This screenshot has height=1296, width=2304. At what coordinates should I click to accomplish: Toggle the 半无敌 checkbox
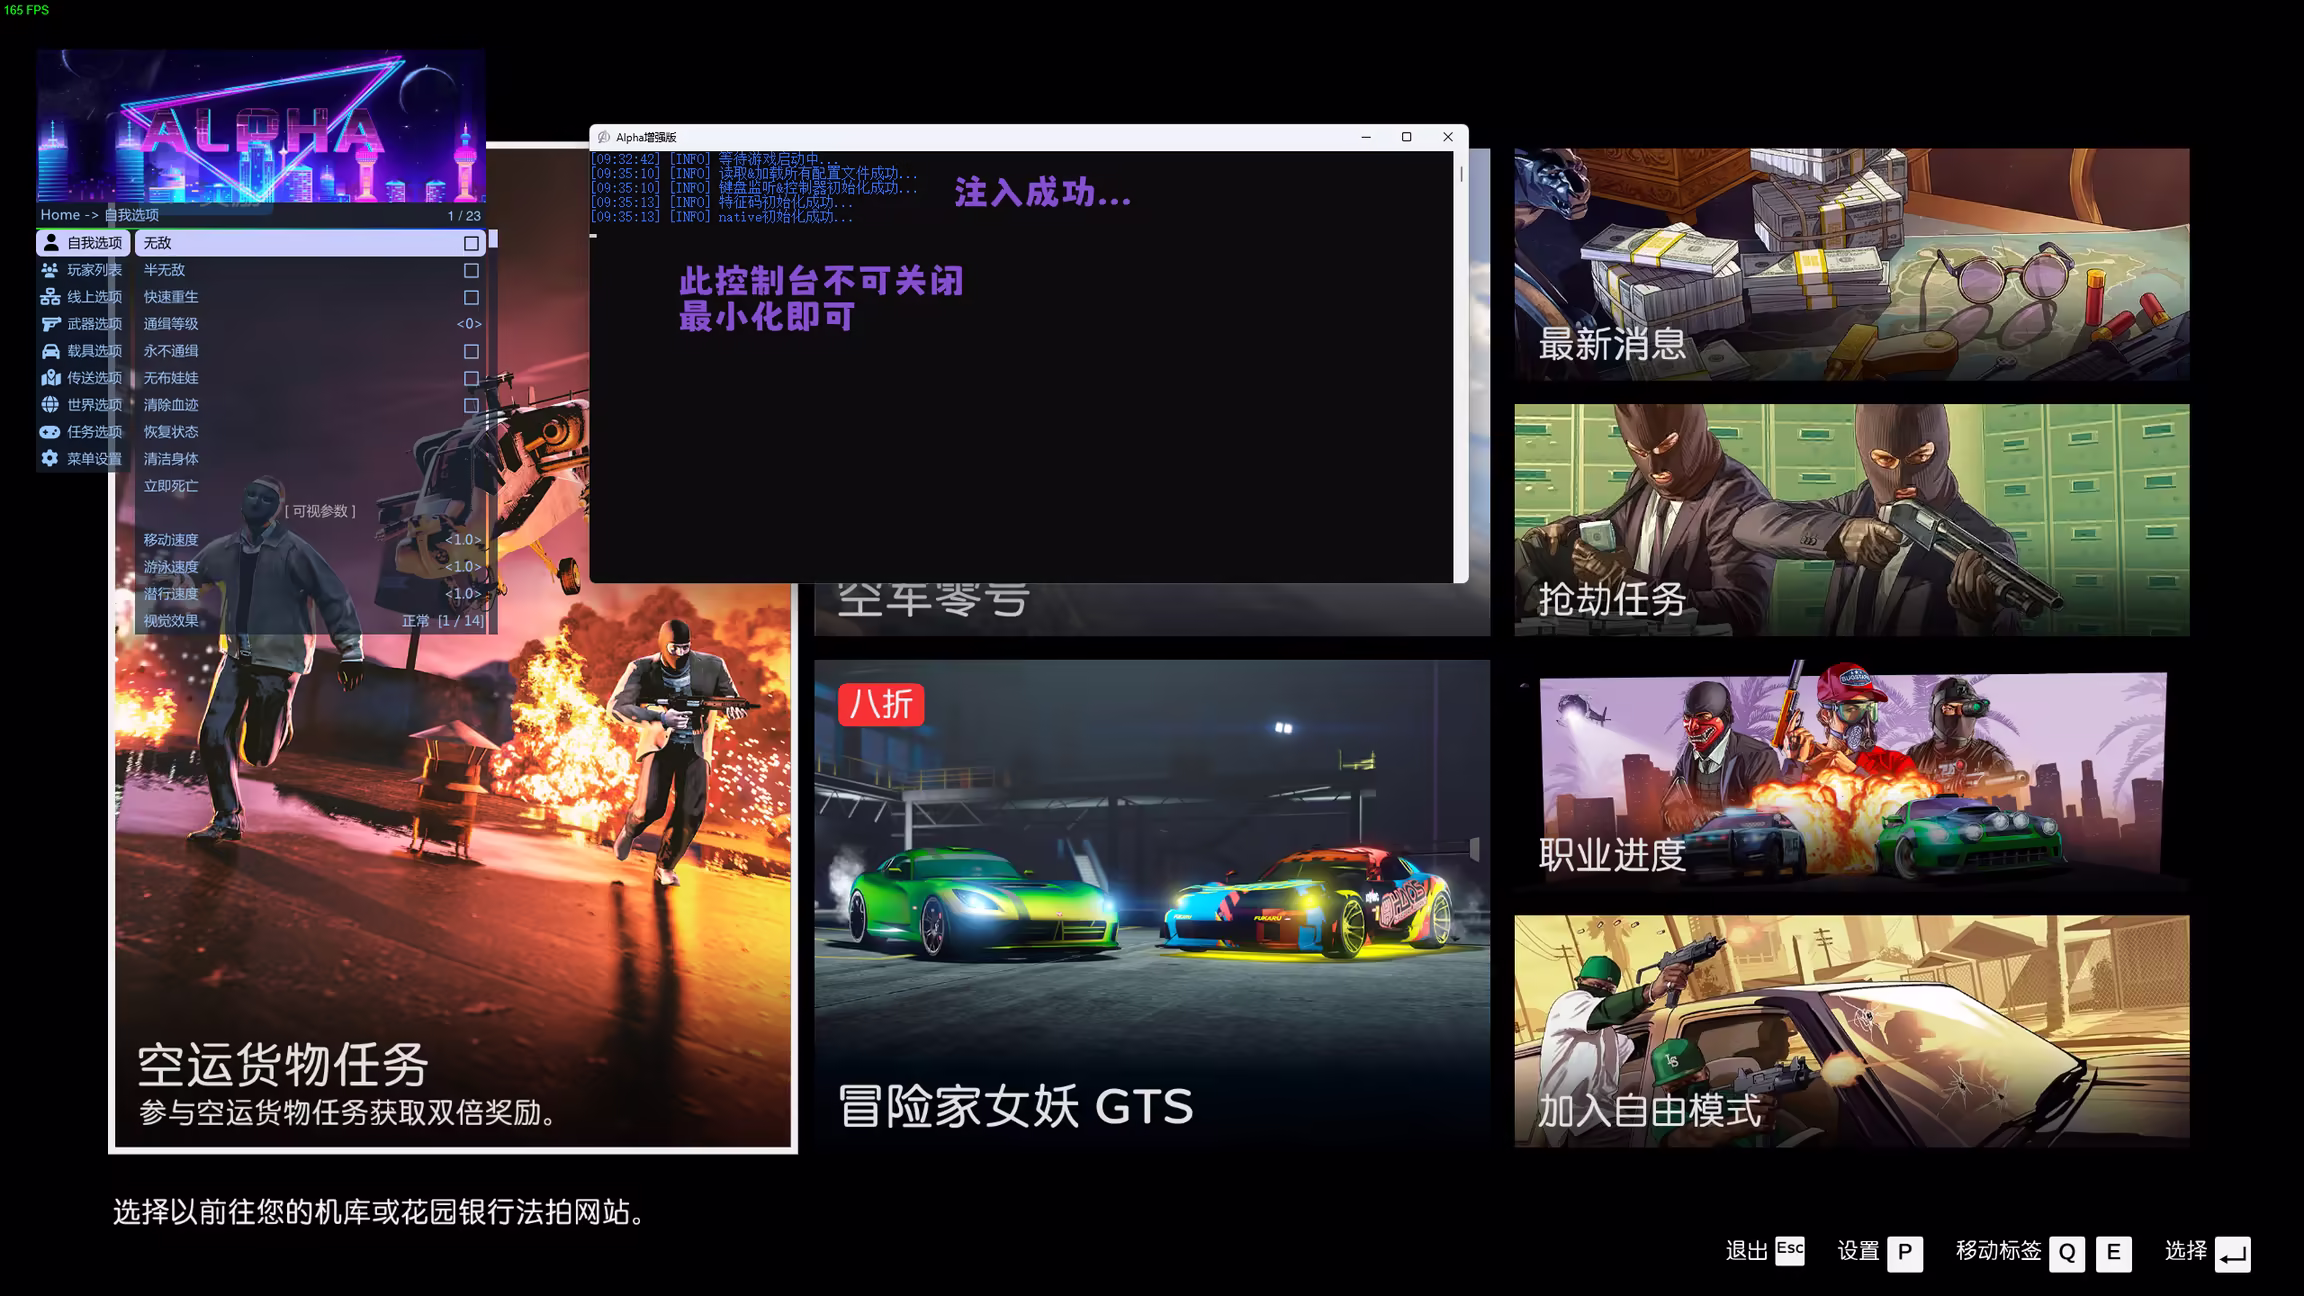coord(471,270)
